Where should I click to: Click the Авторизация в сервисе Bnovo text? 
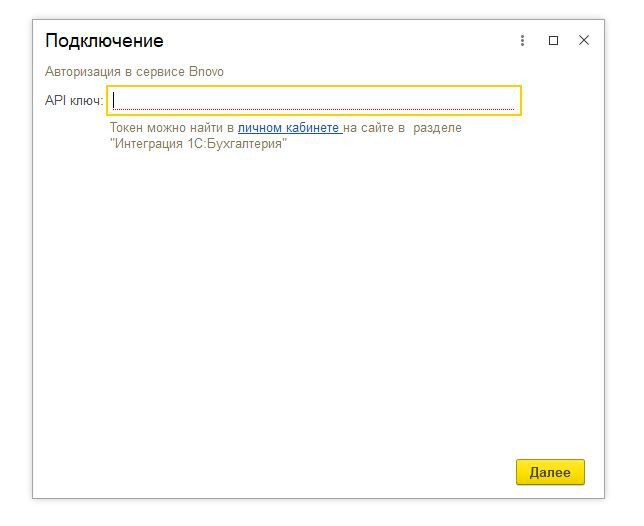click(x=134, y=71)
